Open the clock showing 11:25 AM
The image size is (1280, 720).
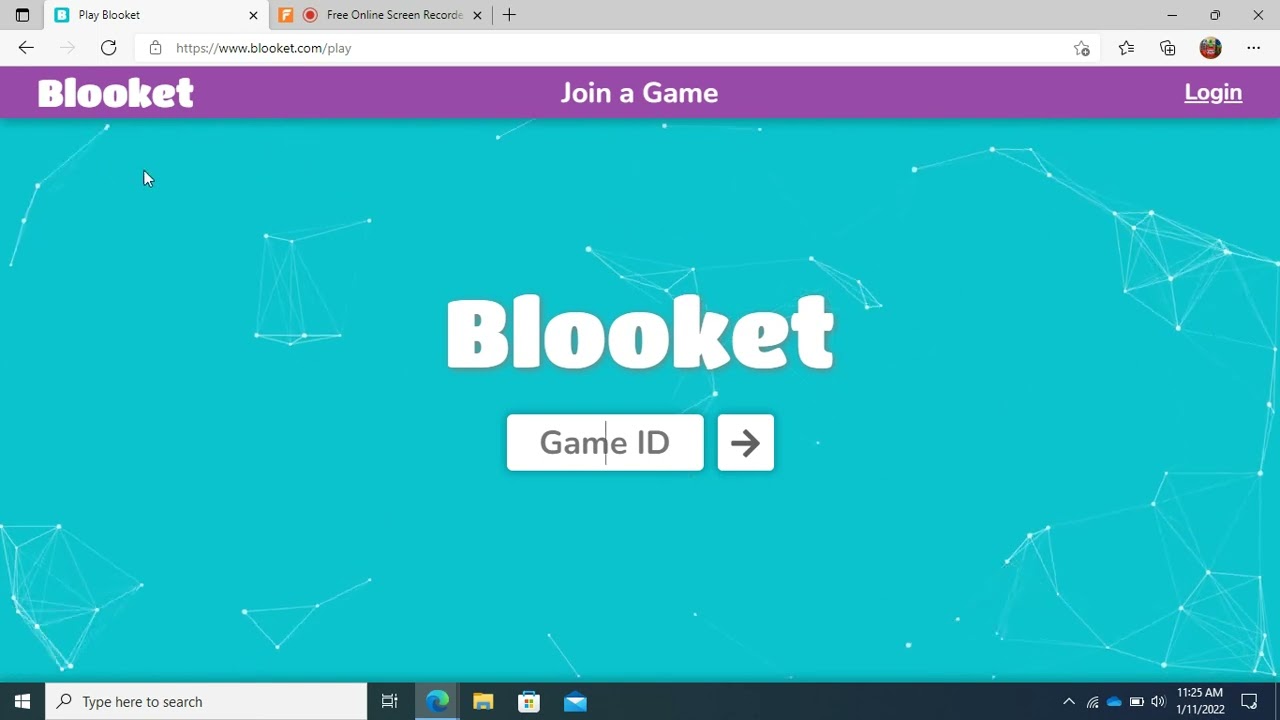click(x=1200, y=701)
